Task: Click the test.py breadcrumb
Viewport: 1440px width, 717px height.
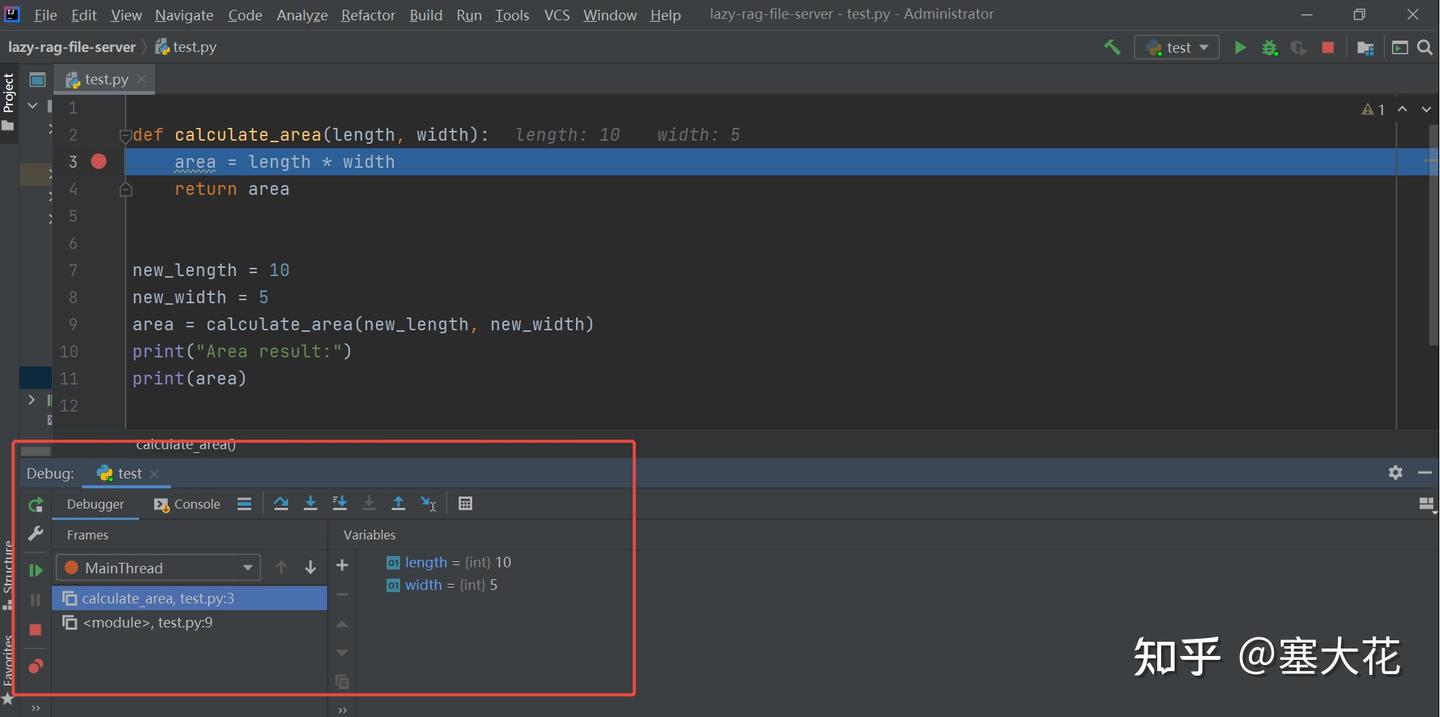Action: point(194,46)
